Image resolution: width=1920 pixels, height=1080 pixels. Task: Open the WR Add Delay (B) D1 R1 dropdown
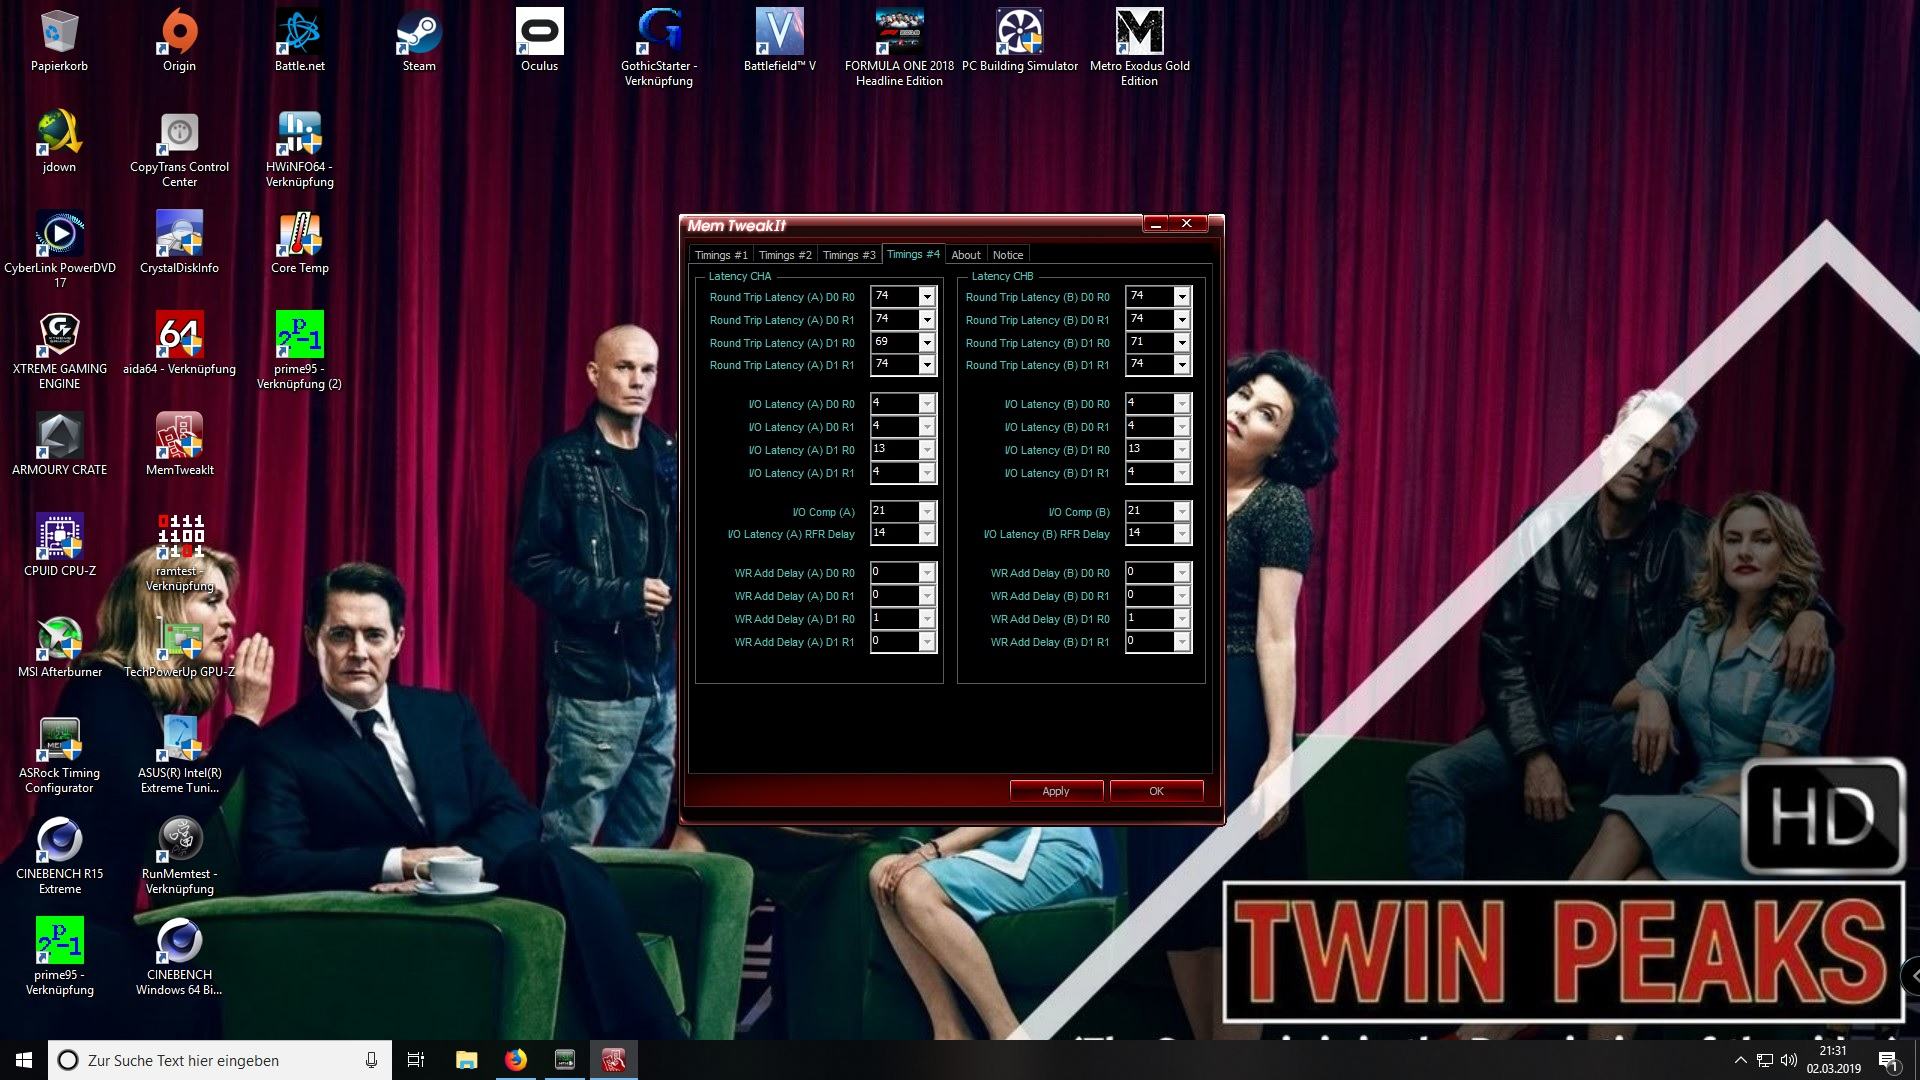coord(1182,642)
